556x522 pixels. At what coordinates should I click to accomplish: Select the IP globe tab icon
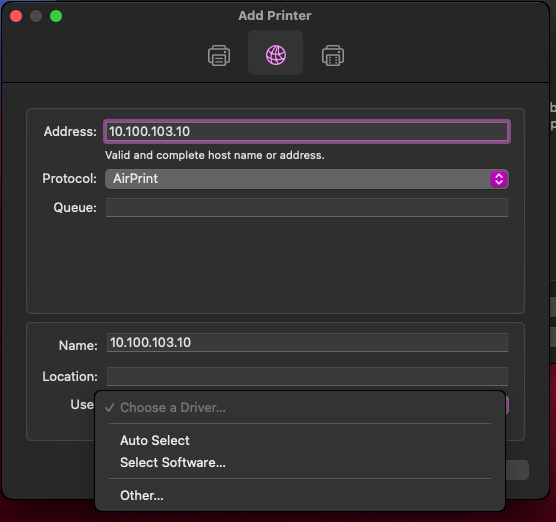276,55
